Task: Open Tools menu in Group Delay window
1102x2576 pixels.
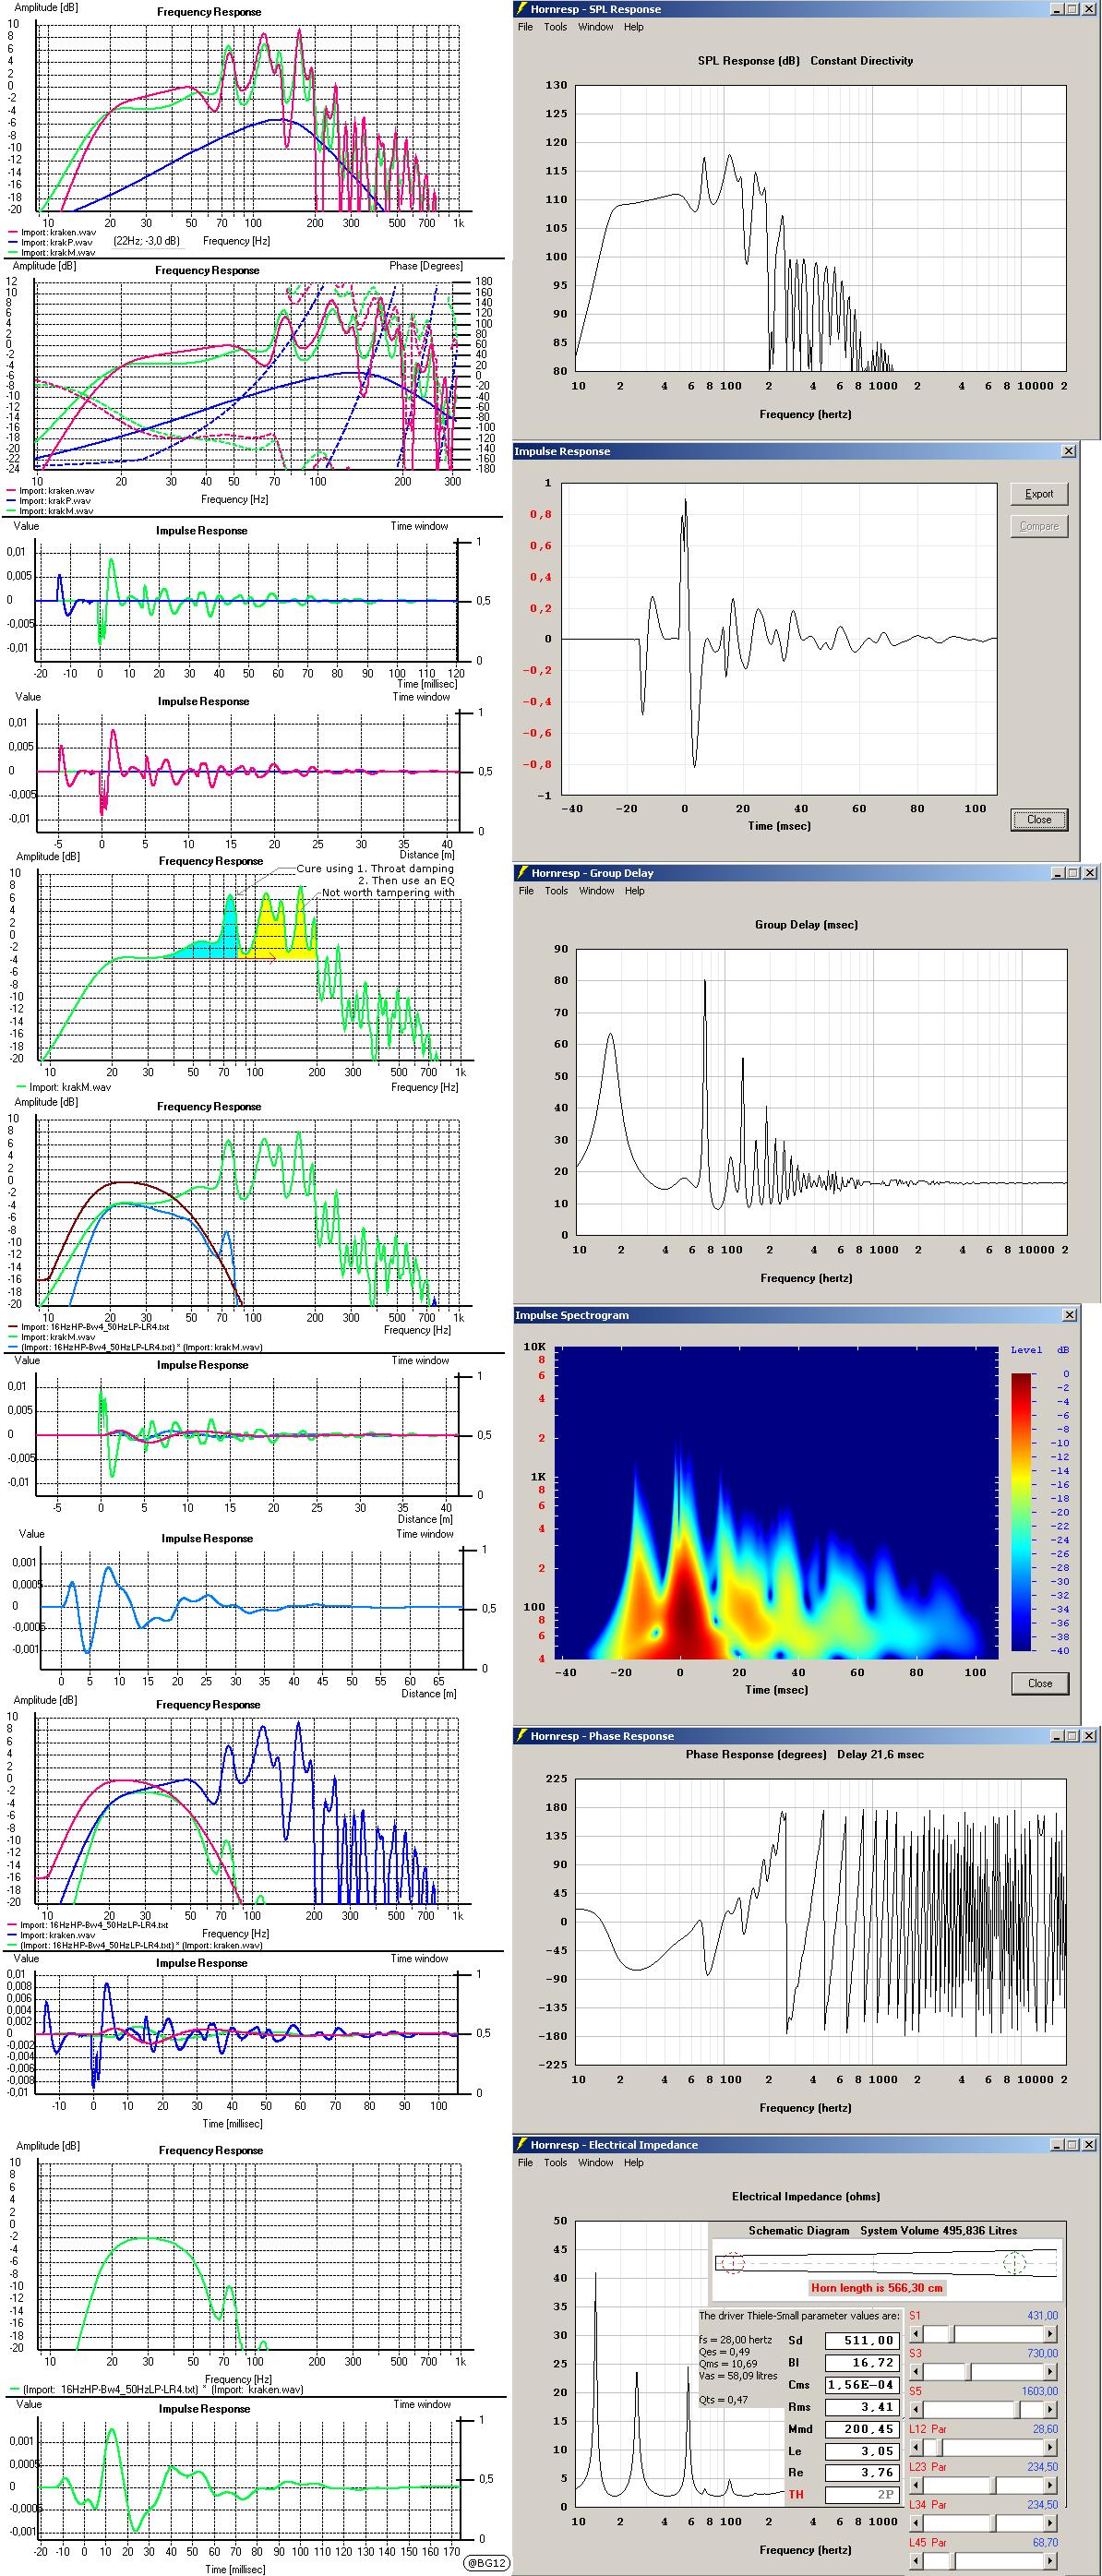Action: click(556, 891)
